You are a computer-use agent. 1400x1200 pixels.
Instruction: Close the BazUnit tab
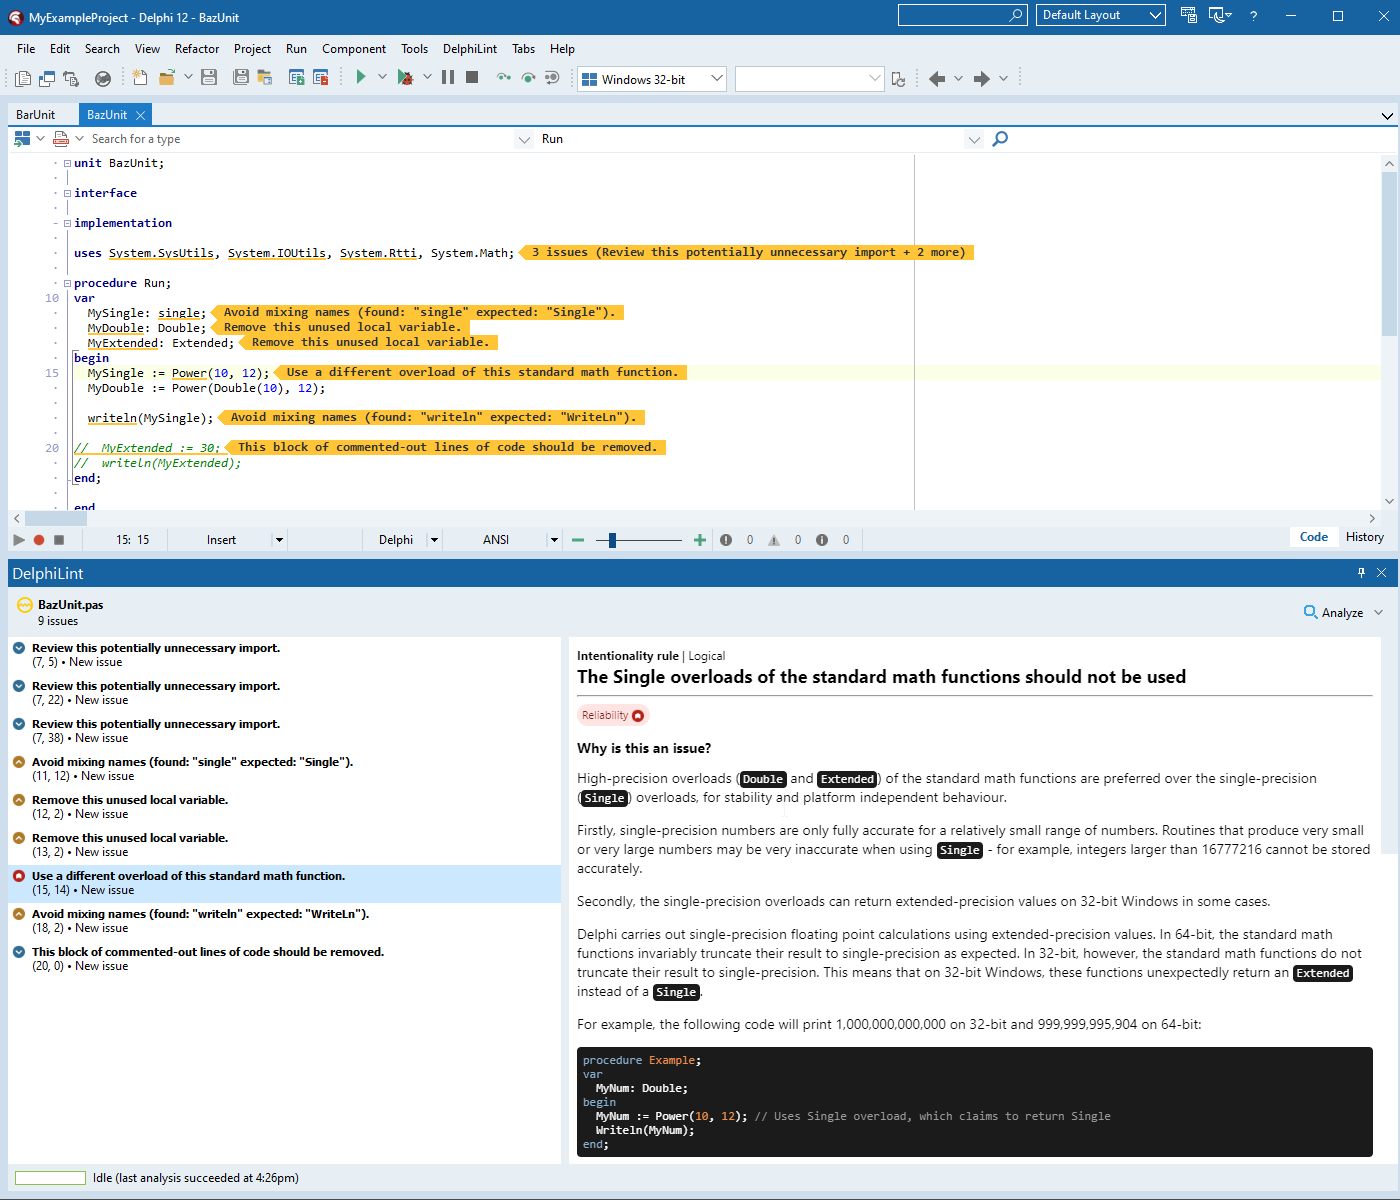(141, 115)
